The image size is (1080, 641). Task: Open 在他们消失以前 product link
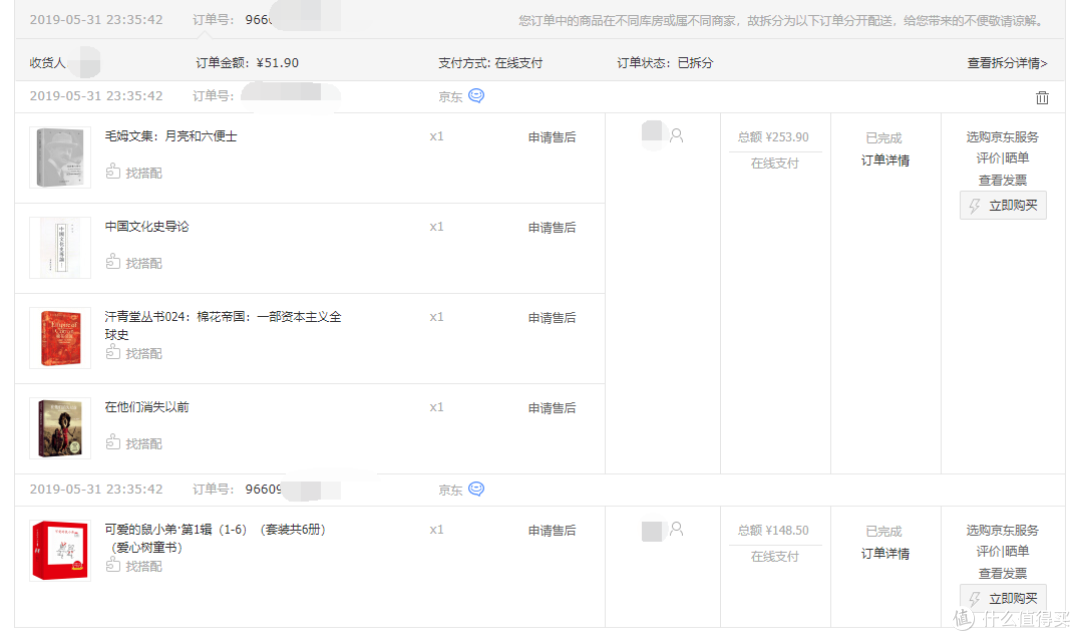tap(147, 407)
